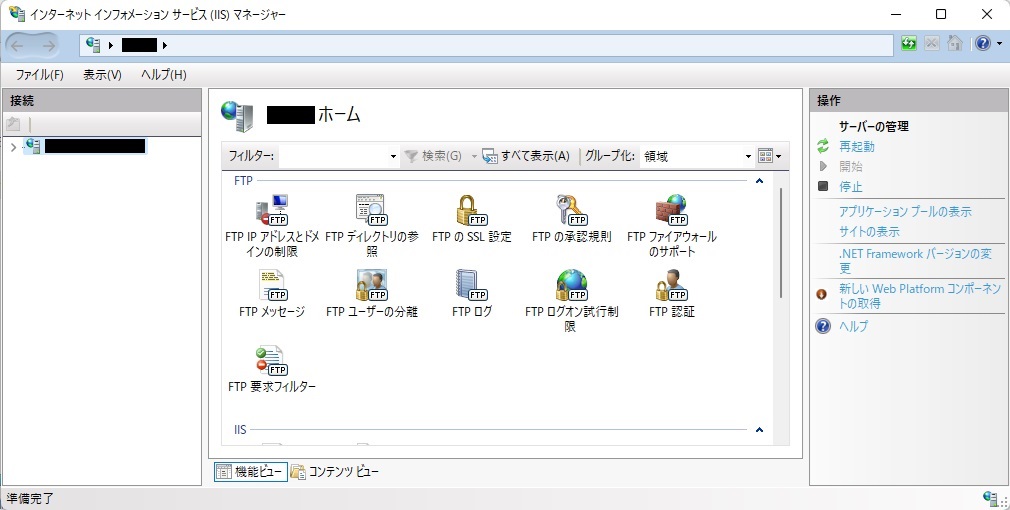1010x510 pixels.
Task: Open the ファイル(F) menu
Action: tap(40, 75)
